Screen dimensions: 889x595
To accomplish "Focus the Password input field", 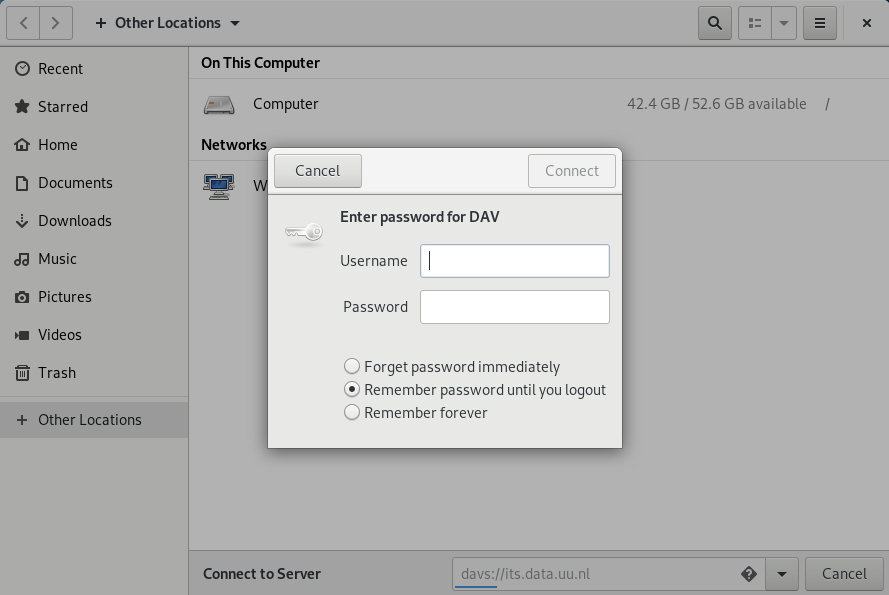I will point(514,307).
